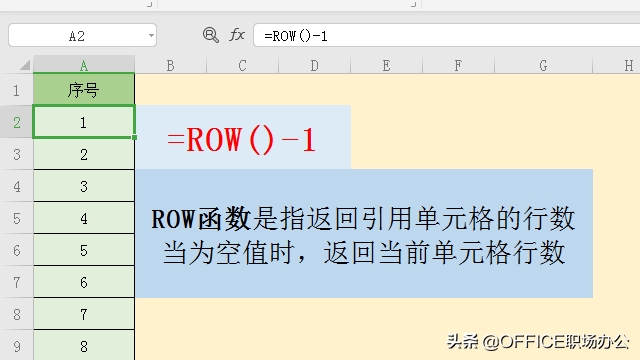This screenshot has width=640, height=360.
Task: Select cell A8 containing 7
Action: coord(84,314)
